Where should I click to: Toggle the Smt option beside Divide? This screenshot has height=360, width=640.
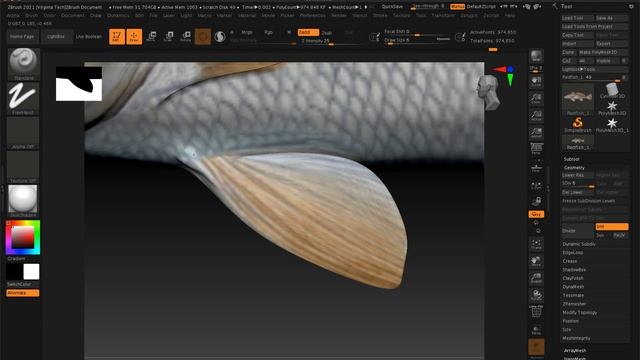pyautogui.click(x=611, y=227)
